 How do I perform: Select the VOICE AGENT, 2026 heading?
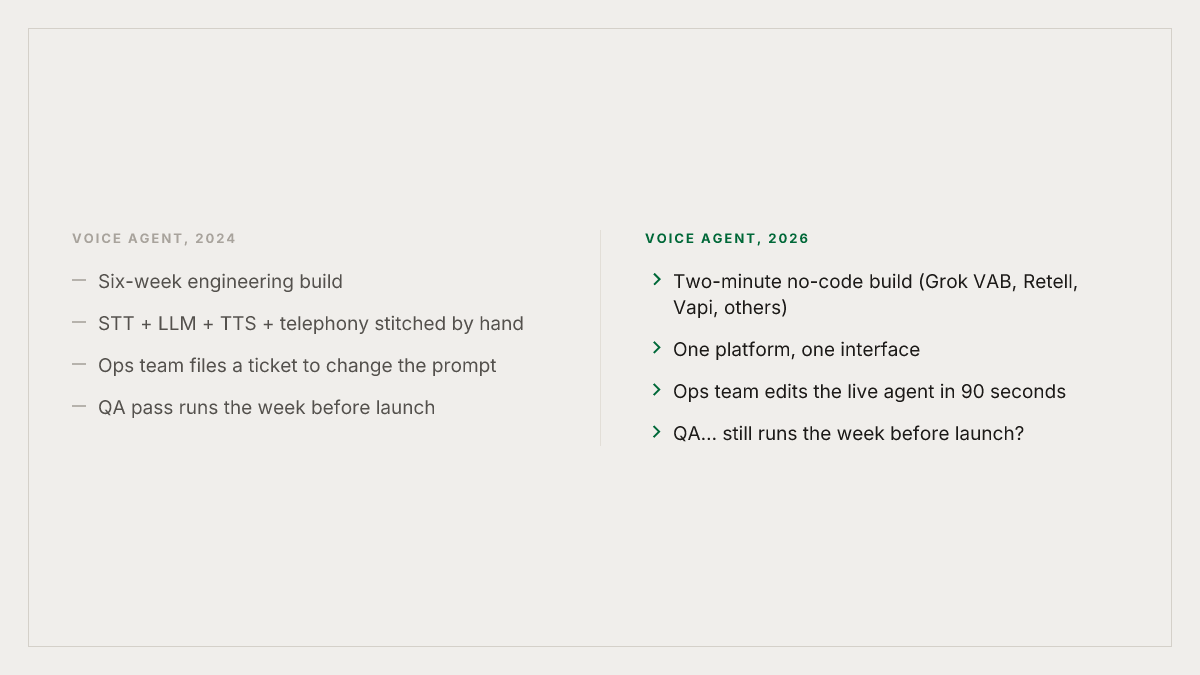(727, 239)
